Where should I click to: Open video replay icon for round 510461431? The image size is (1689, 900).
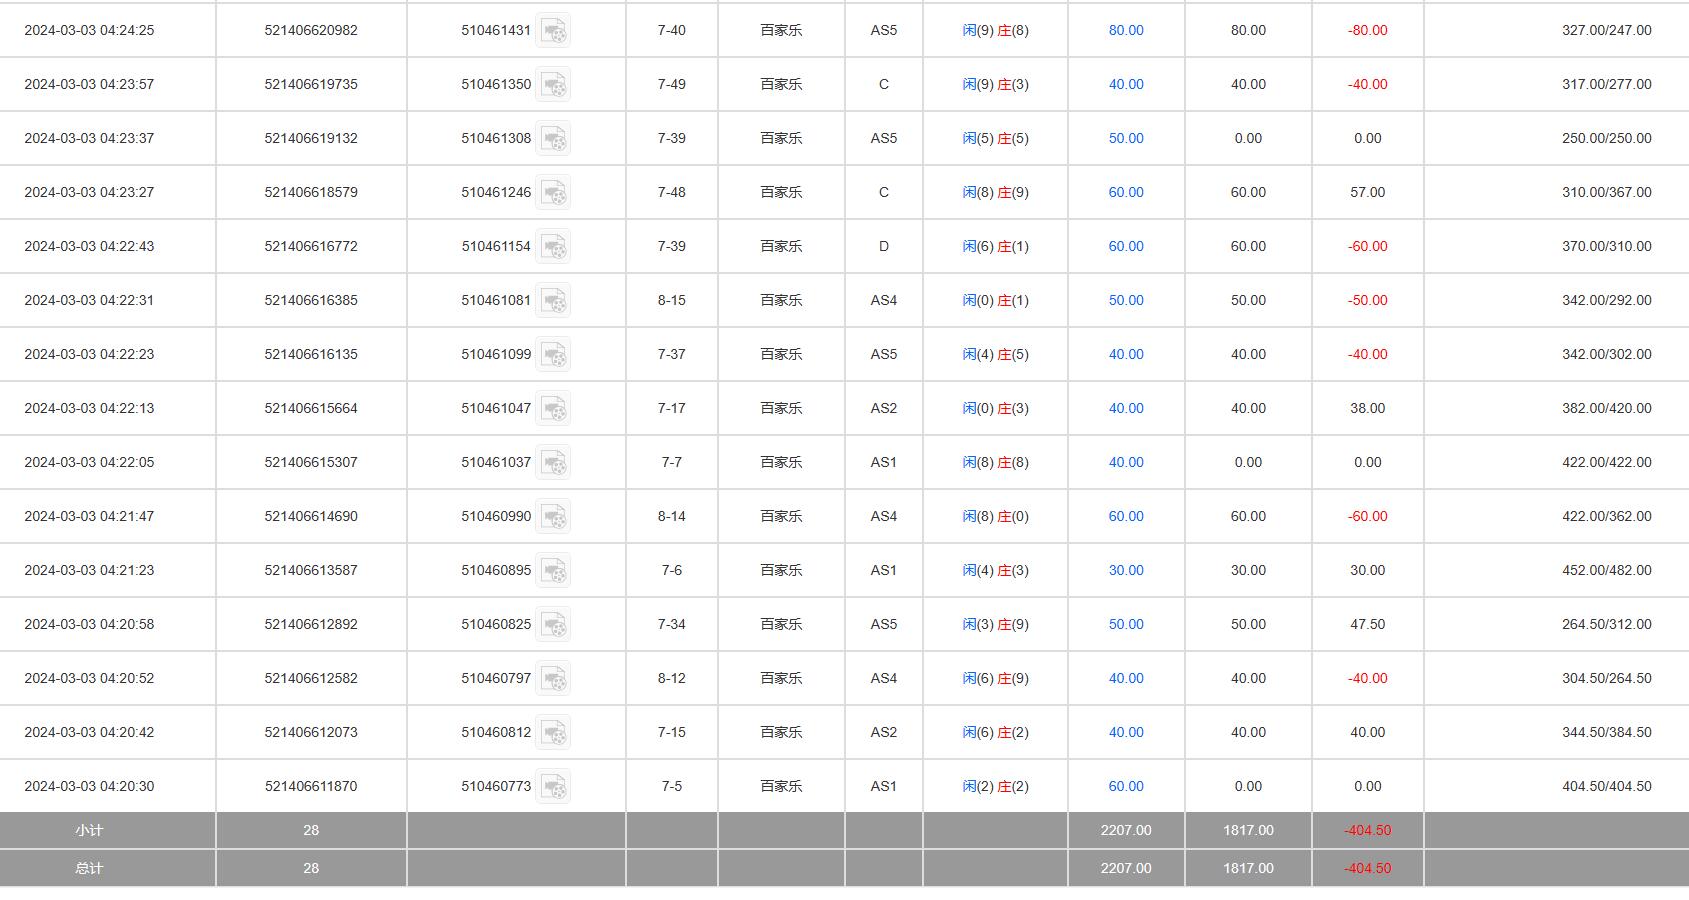[553, 31]
